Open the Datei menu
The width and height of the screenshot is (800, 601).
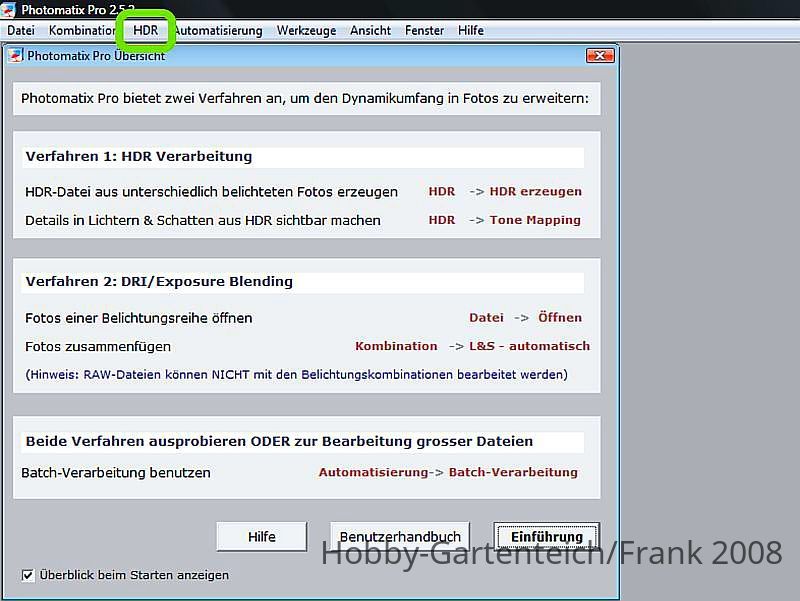[x=21, y=31]
